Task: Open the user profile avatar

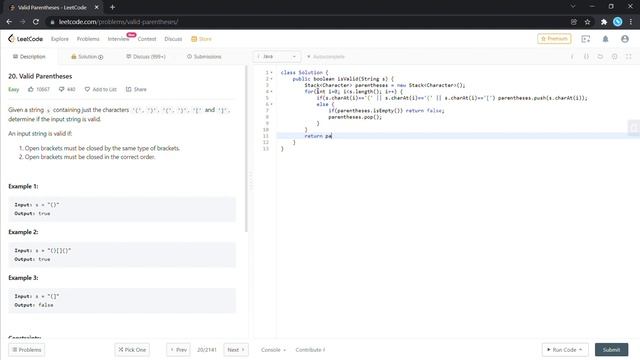Action: 624,39
